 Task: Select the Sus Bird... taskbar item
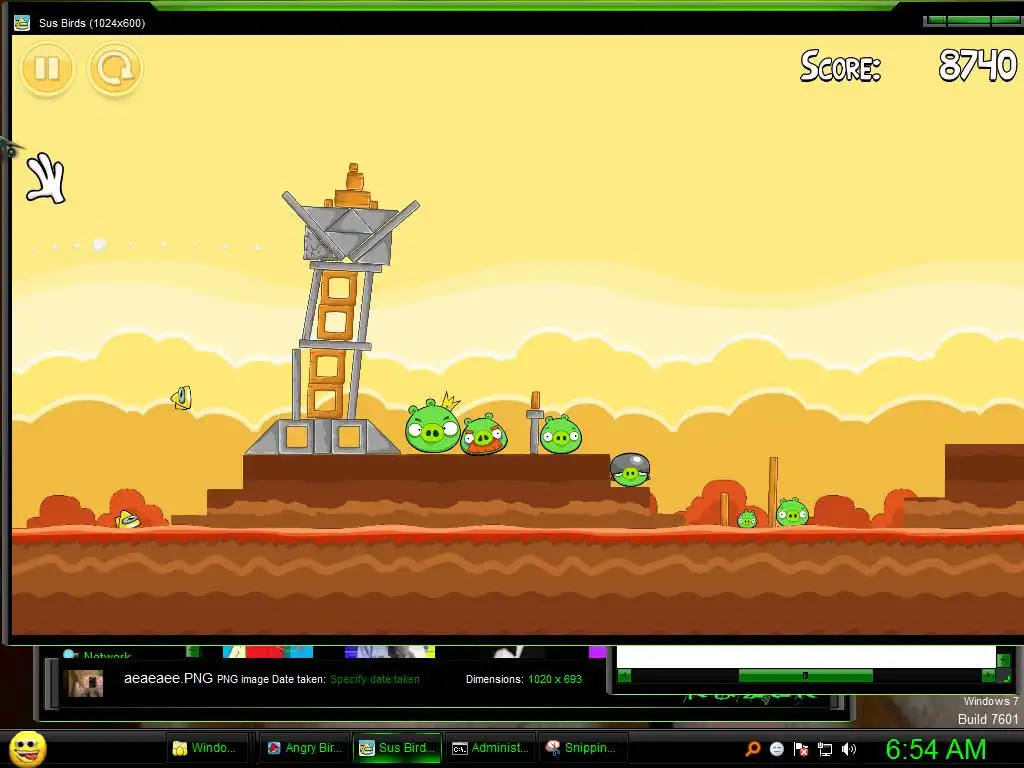[397, 748]
